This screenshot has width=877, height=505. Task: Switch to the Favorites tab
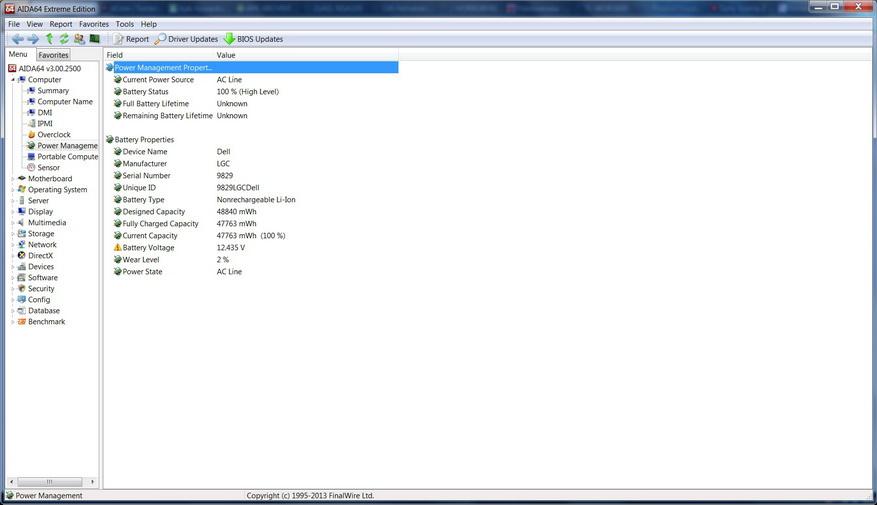(53, 55)
